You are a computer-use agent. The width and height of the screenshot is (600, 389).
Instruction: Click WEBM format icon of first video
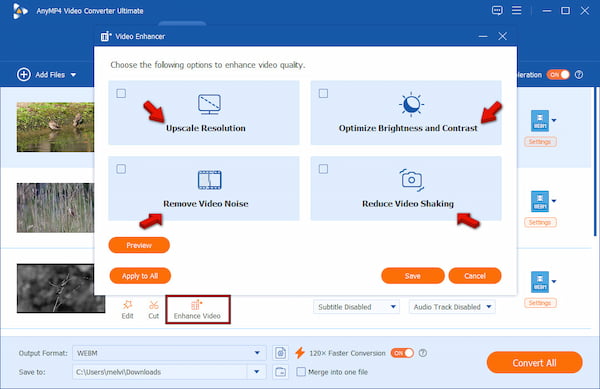[x=540, y=120]
